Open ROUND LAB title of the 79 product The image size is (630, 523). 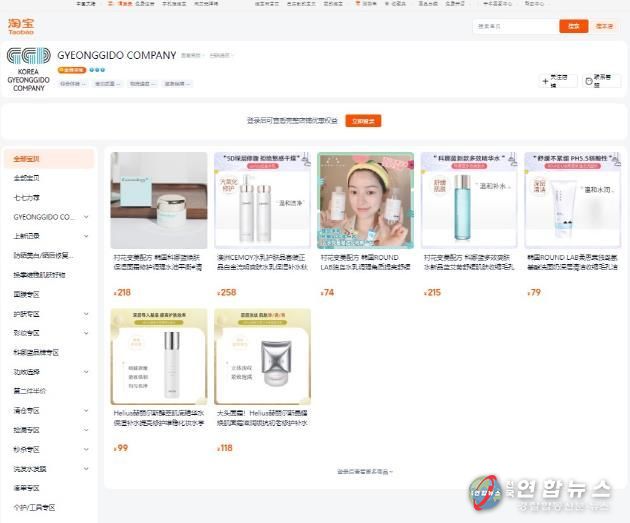(573, 262)
